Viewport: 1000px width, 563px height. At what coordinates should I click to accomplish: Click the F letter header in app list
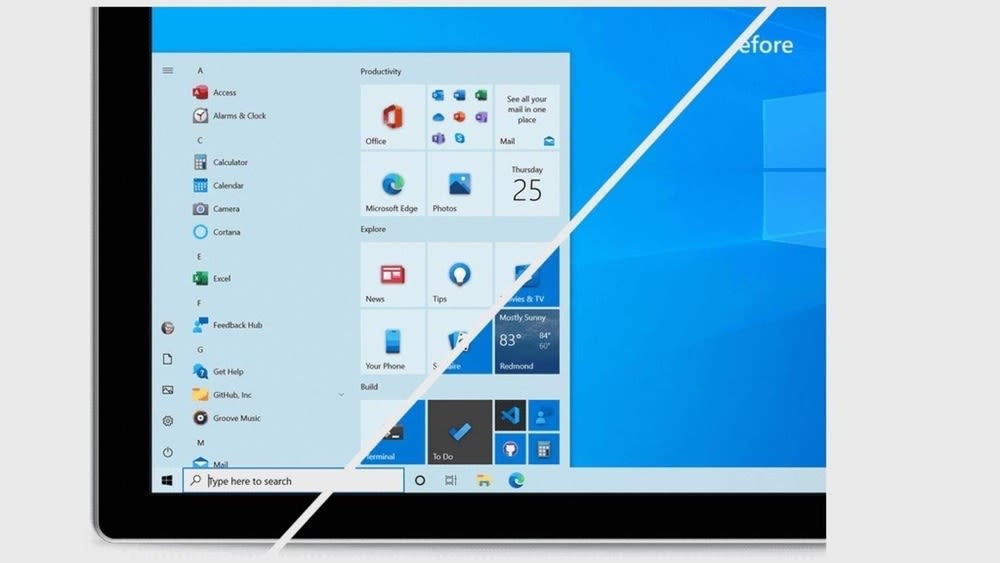point(200,303)
